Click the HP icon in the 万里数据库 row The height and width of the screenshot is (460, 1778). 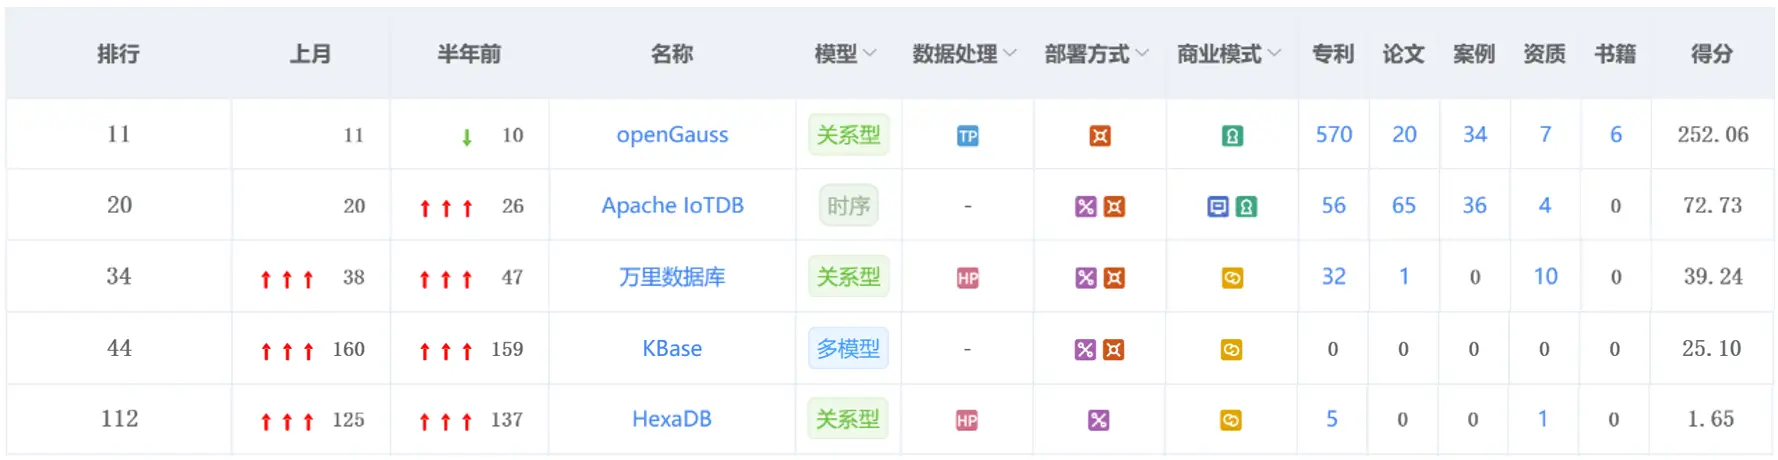pos(967,278)
